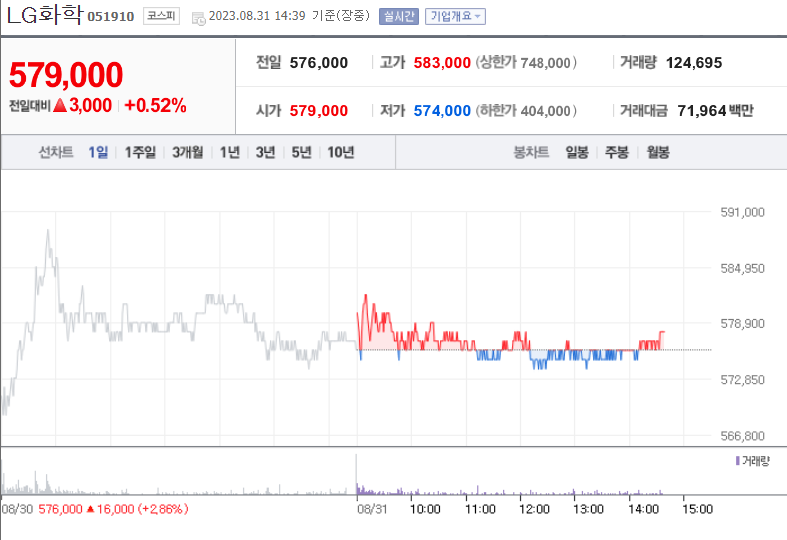The image size is (787, 540).
Task: Click the LG화학 stock name heading
Action: (x=44, y=15)
